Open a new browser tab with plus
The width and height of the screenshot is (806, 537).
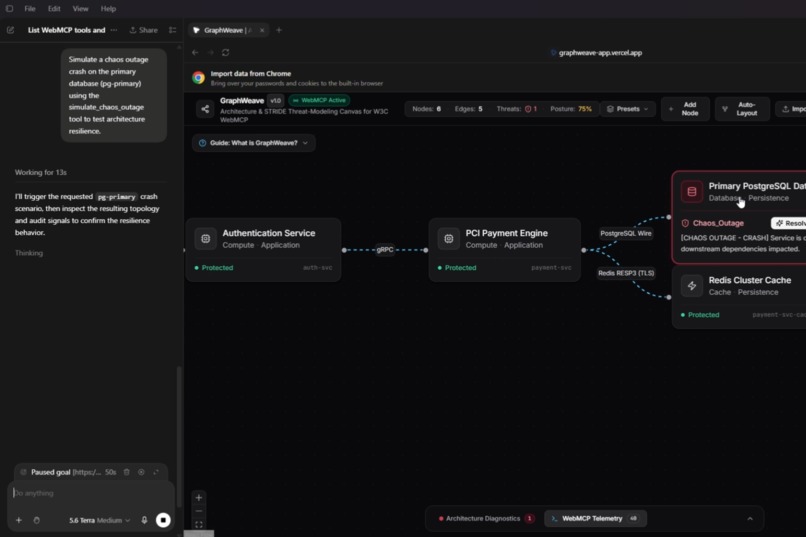point(279,30)
